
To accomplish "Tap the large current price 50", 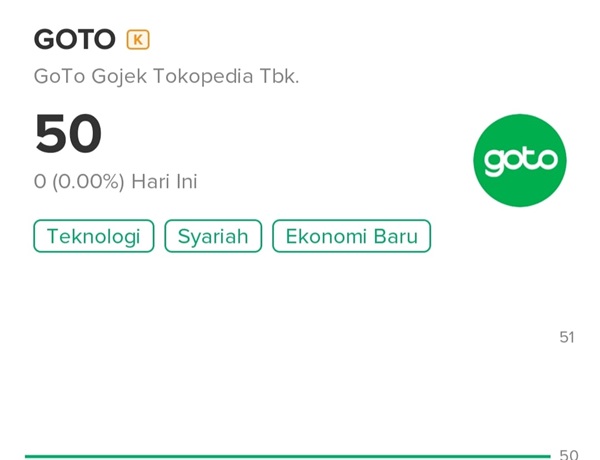I will (68, 134).
